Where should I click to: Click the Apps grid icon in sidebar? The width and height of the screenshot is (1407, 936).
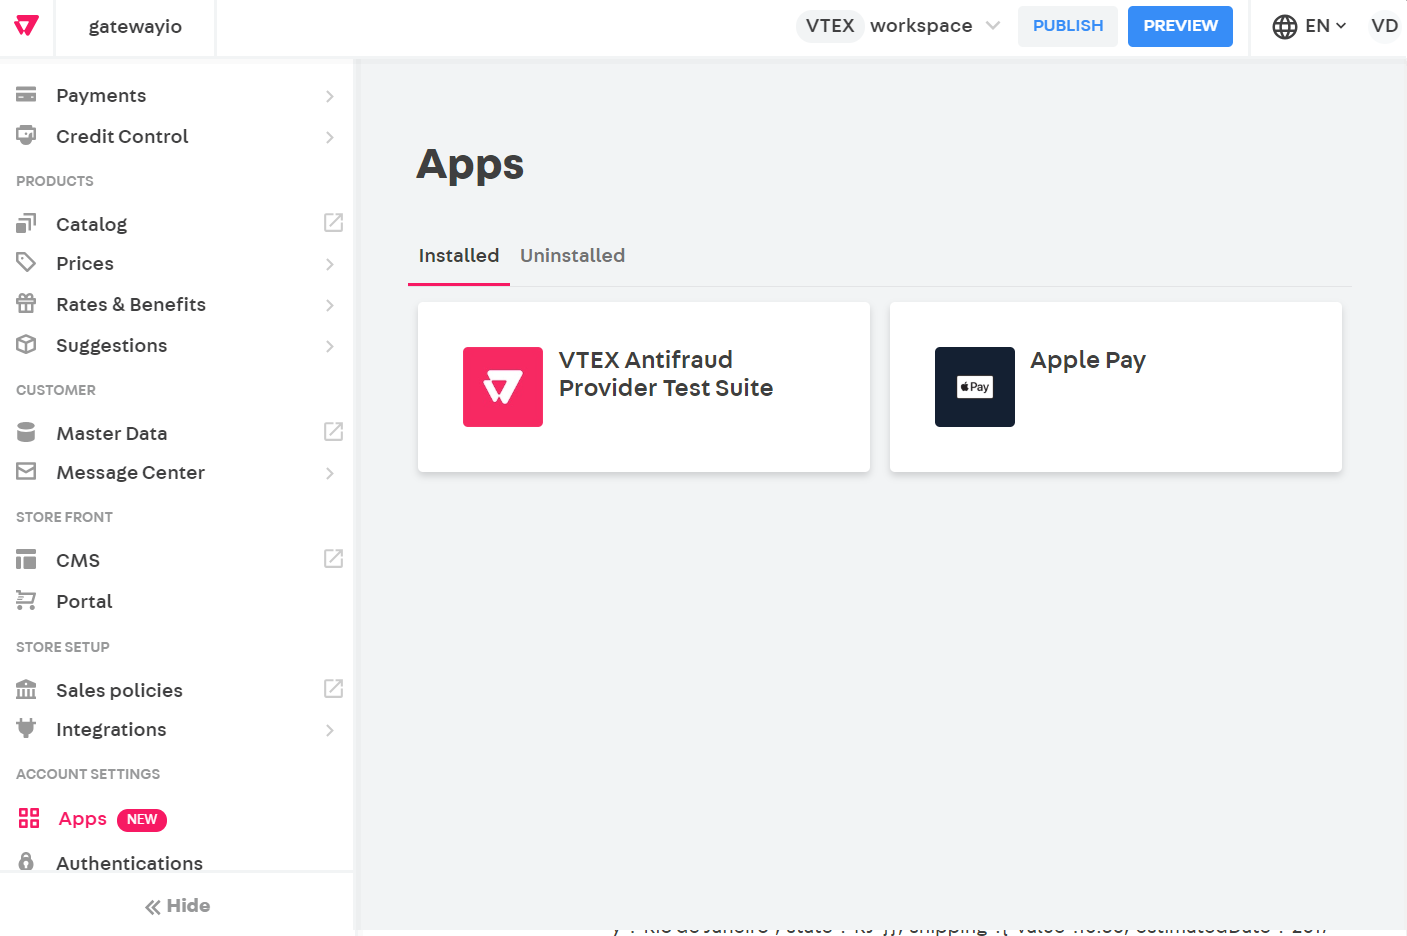[x=27, y=818]
